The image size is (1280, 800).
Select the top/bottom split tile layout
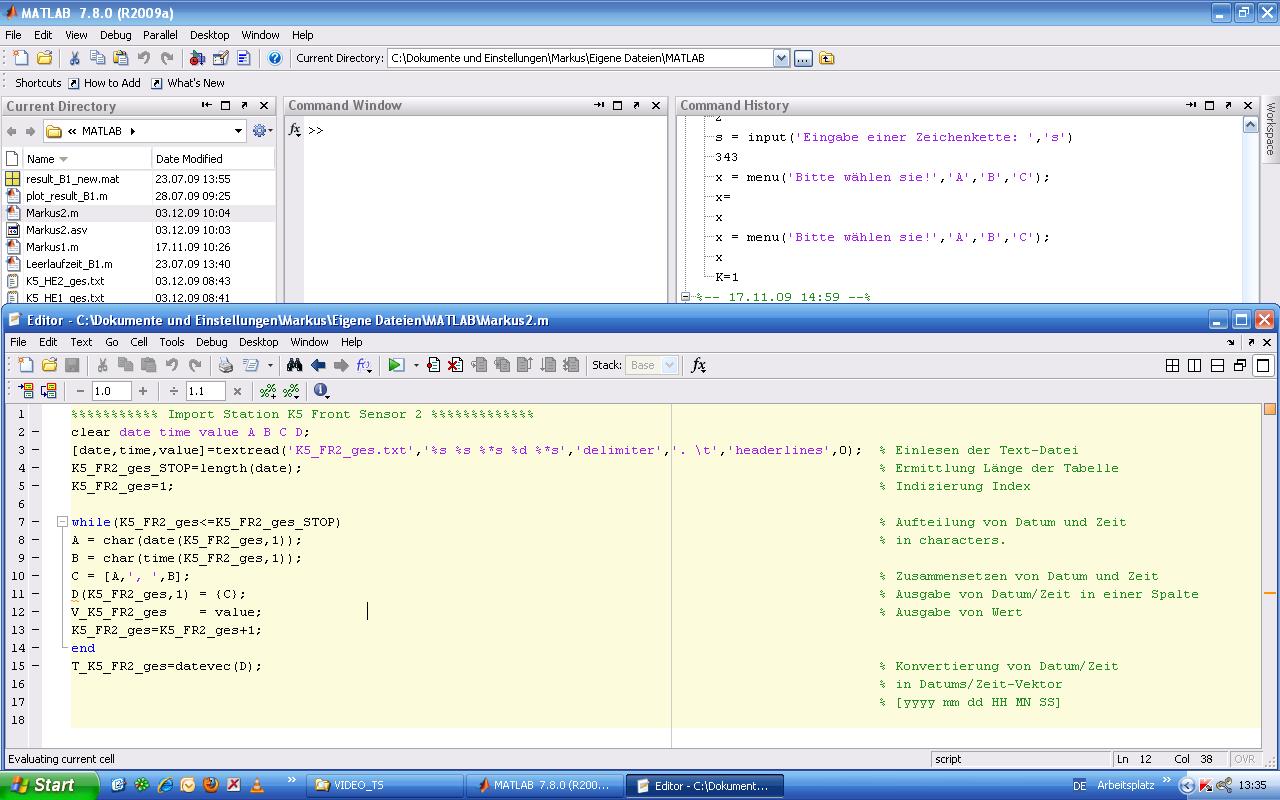[1217, 365]
